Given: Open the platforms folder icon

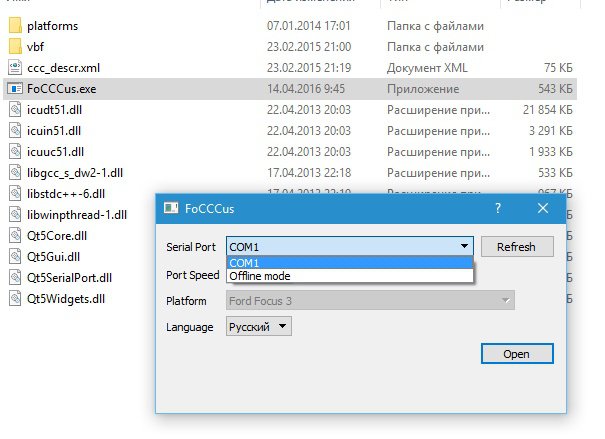Looking at the screenshot, I should point(15,26).
